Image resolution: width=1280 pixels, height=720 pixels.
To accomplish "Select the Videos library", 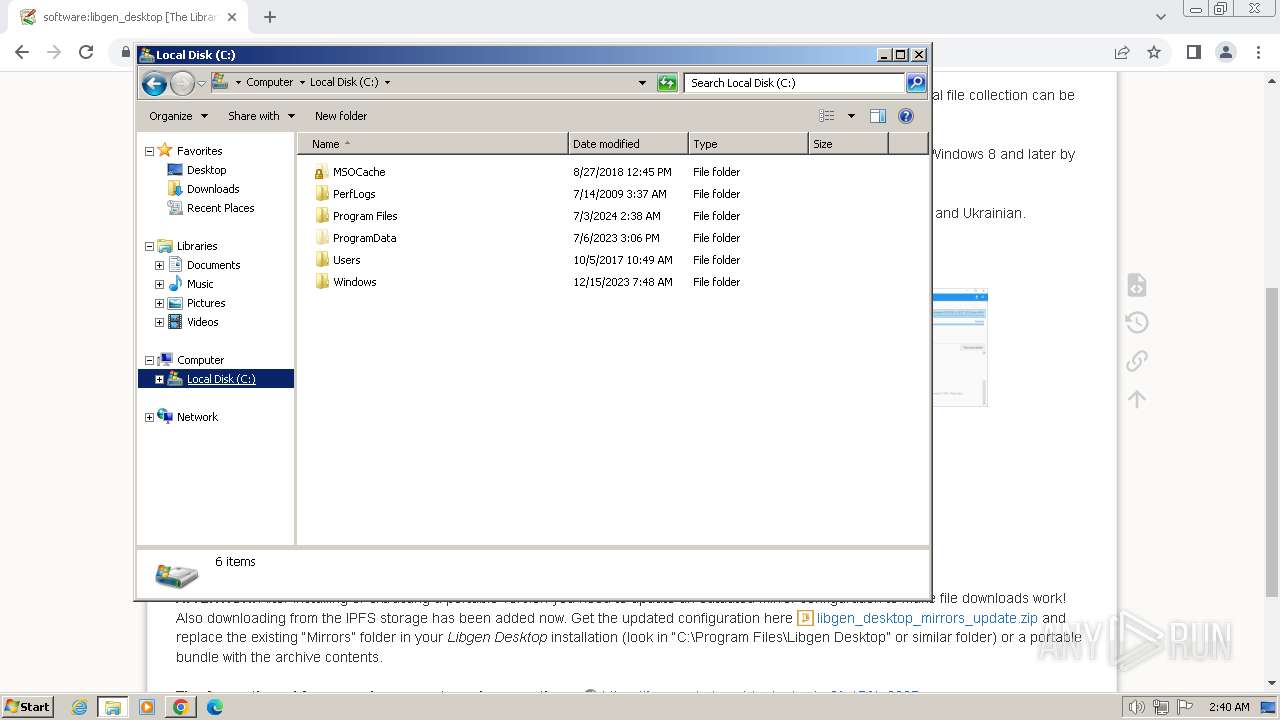I will (202, 322).
